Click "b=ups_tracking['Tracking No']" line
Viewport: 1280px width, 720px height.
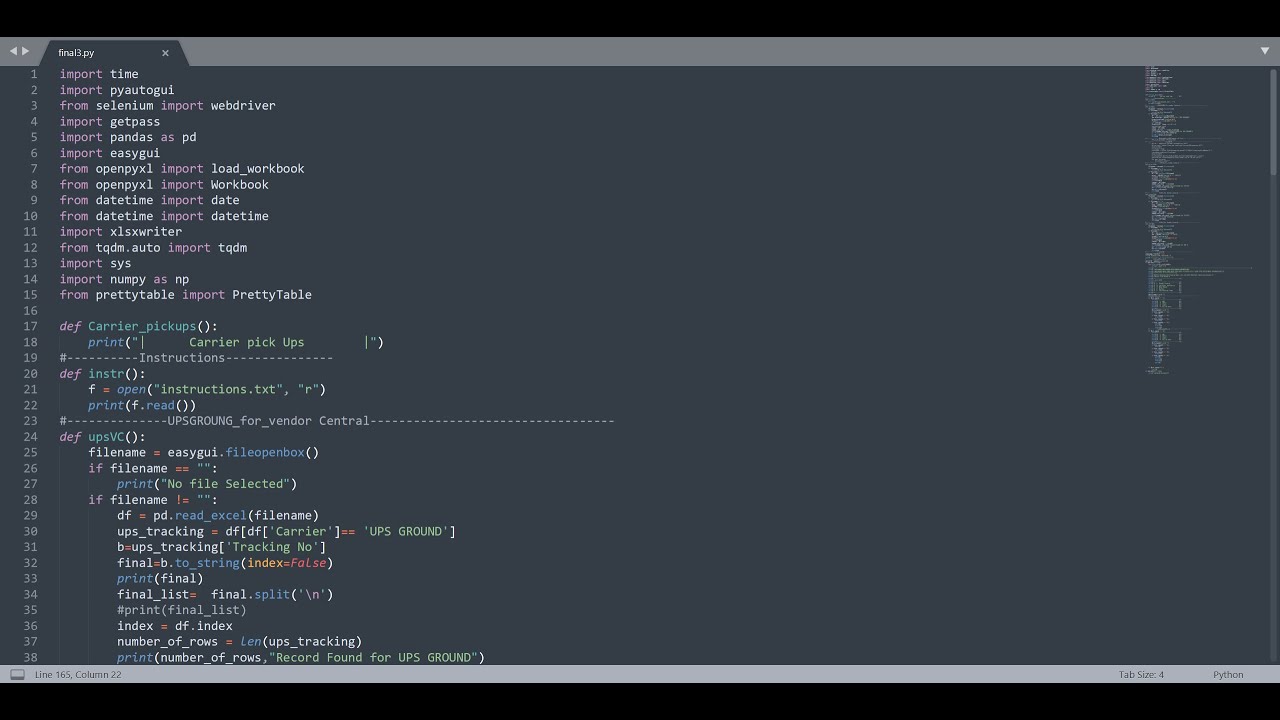pyautogui.click(x=222, y=547)
